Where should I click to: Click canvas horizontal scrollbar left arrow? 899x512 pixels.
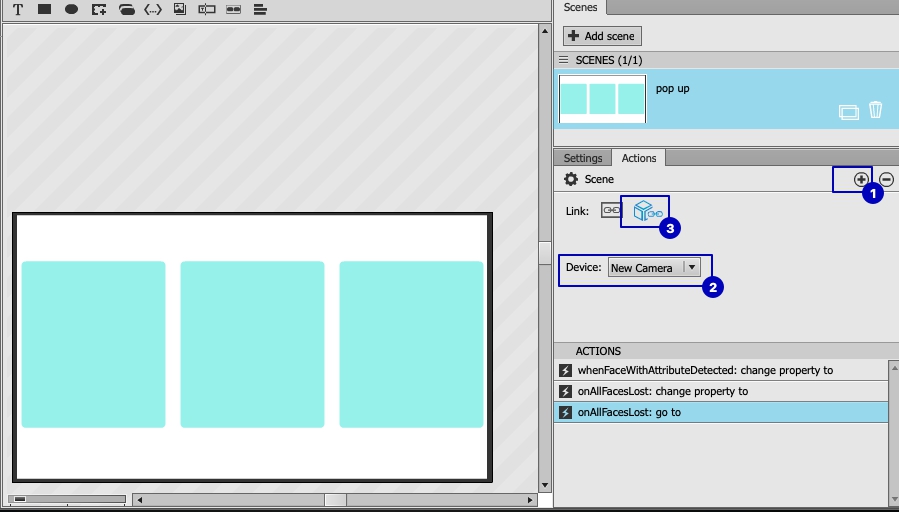139,500
